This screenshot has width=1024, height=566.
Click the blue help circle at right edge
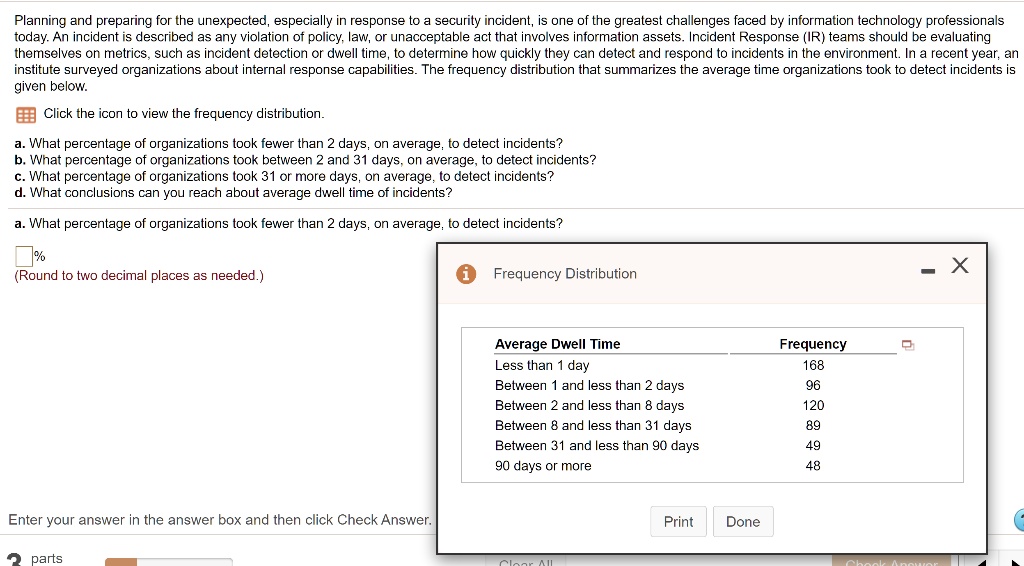pyautogui.click(x=1019, y=520)
